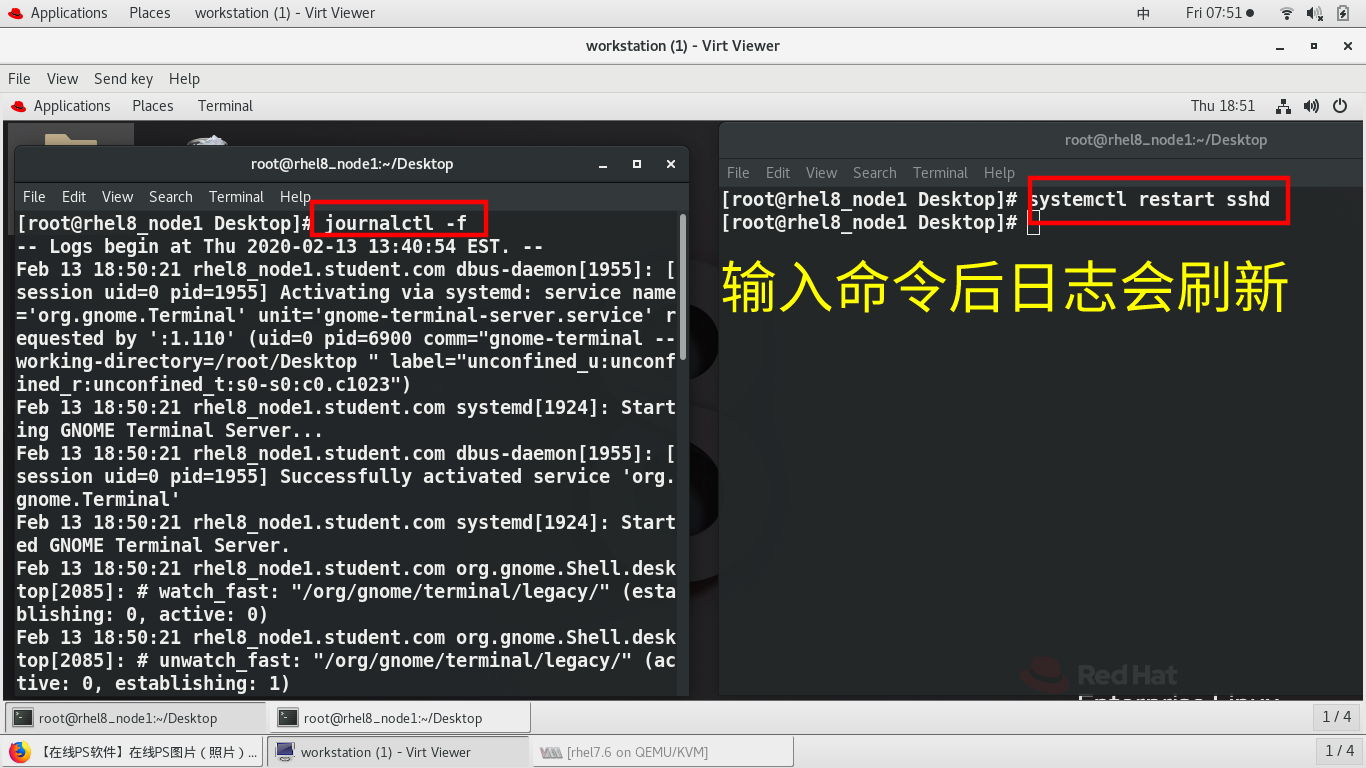Image resolution: width=1366 pixels, height=768 pixels.
Task: Minimize the left terminal window
Action: 602,164
